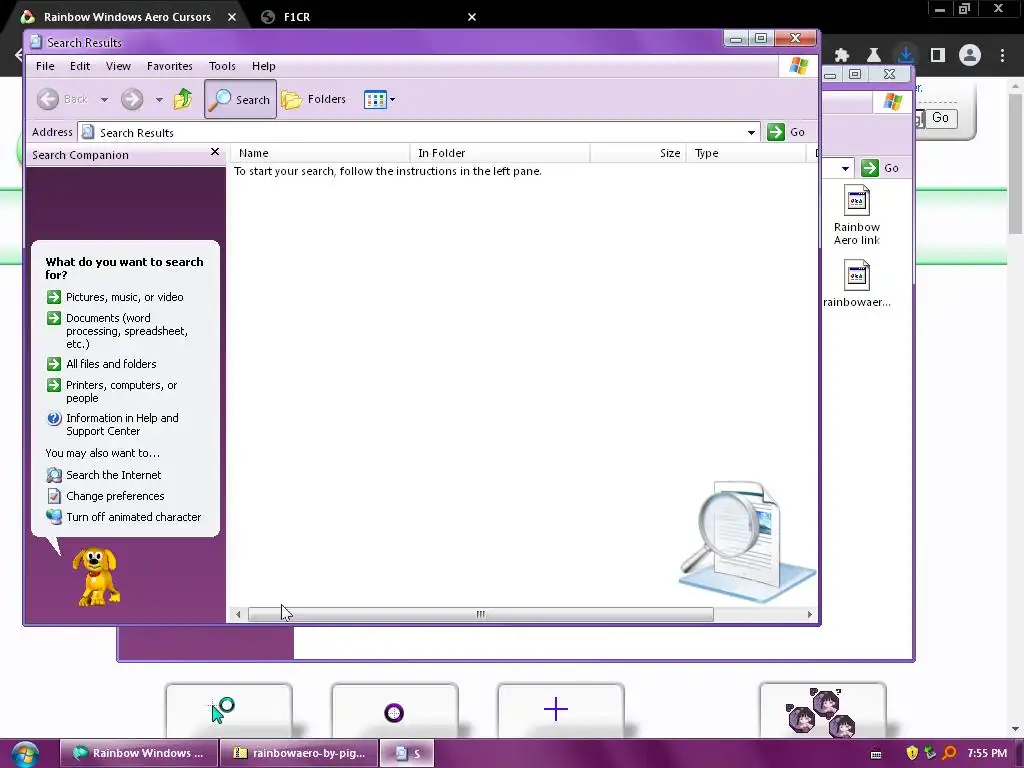Viewport: 1024px width, 768px height.
Task: Open the File menu
Action: coord(45,66)
